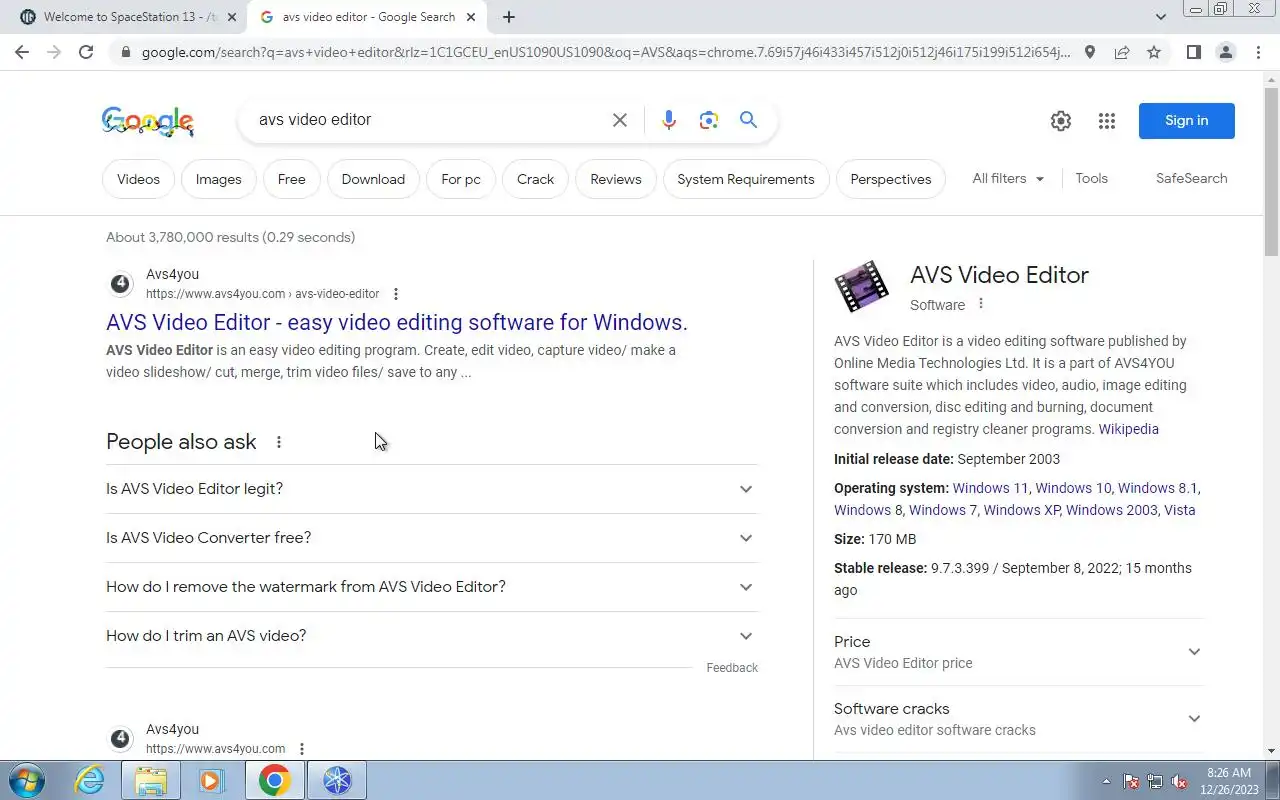Select the Perspectives filter chip
Viewport: 1280px width, 800px height.
coord(891,179)
